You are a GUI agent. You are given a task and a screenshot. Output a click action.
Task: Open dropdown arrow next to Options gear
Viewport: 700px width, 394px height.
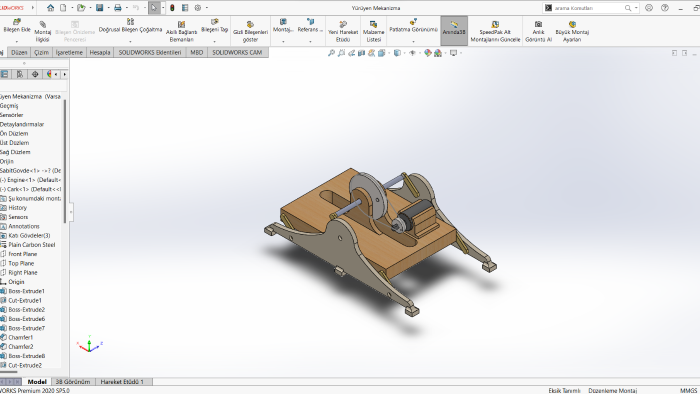point(207,8)
